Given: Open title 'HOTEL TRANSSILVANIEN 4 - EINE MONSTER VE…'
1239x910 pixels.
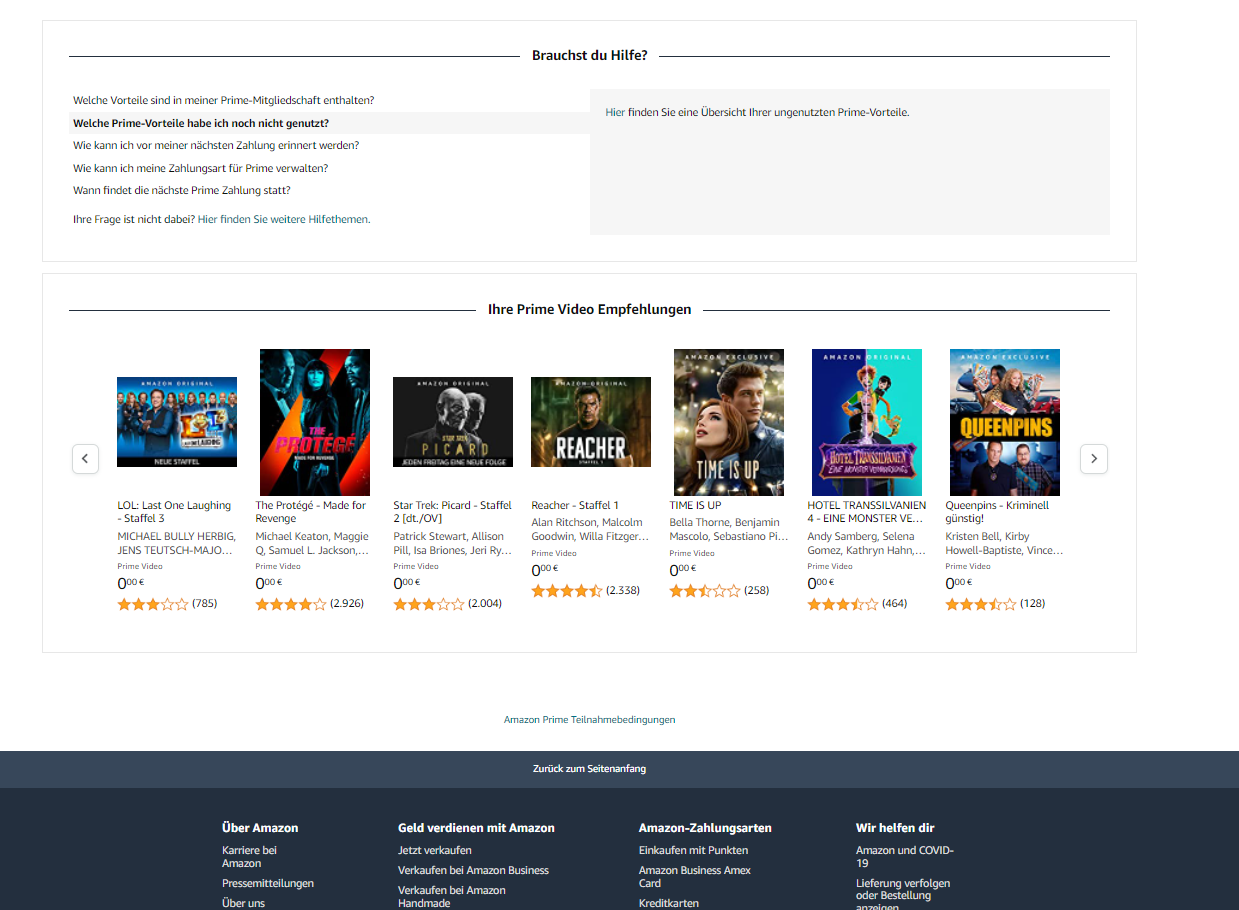Looking at the screenshot, I should click(867, 512).
